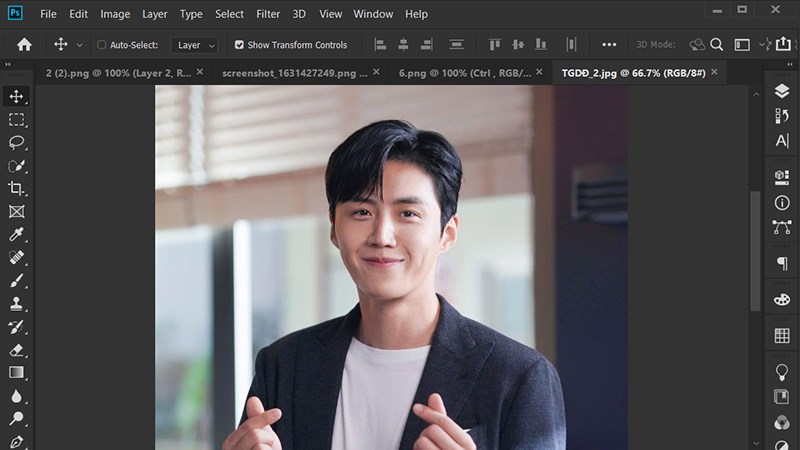Uncheck Show Transform Controls

point(239,45)
